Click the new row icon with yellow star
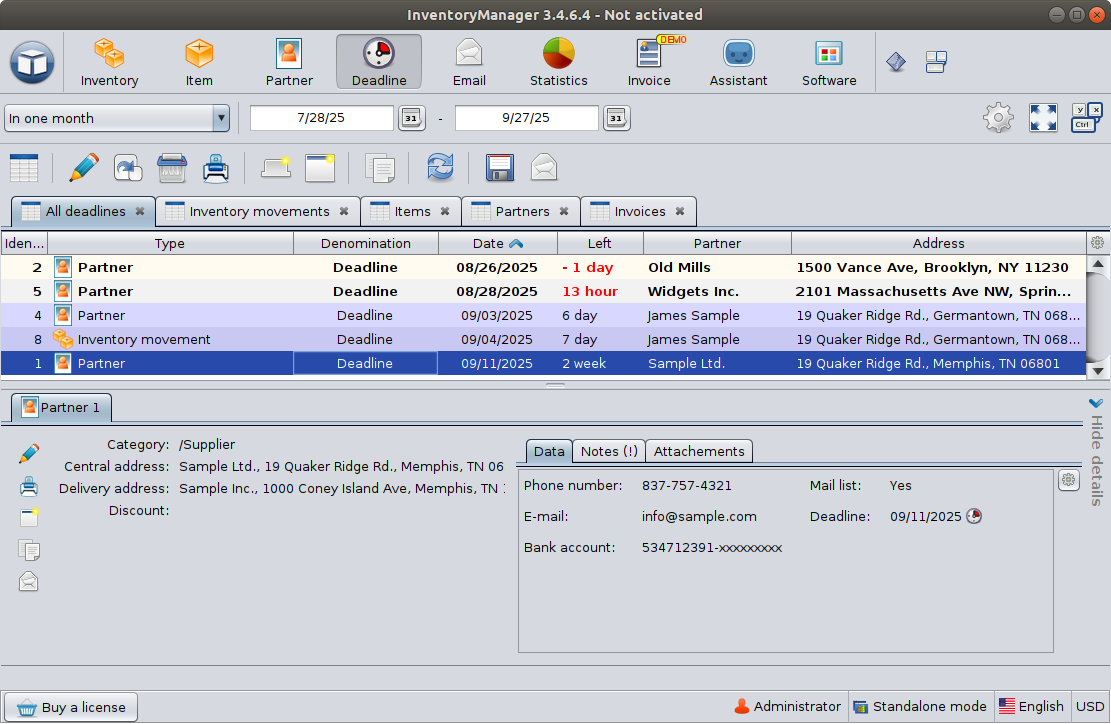 (x=276, y=169)
